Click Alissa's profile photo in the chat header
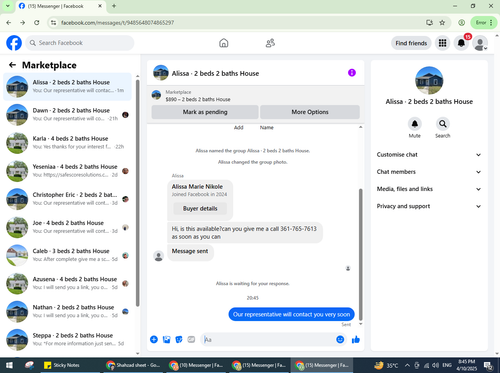Image resolution: width=500 pixels, height=373 pixels. [x=161, y=73]
